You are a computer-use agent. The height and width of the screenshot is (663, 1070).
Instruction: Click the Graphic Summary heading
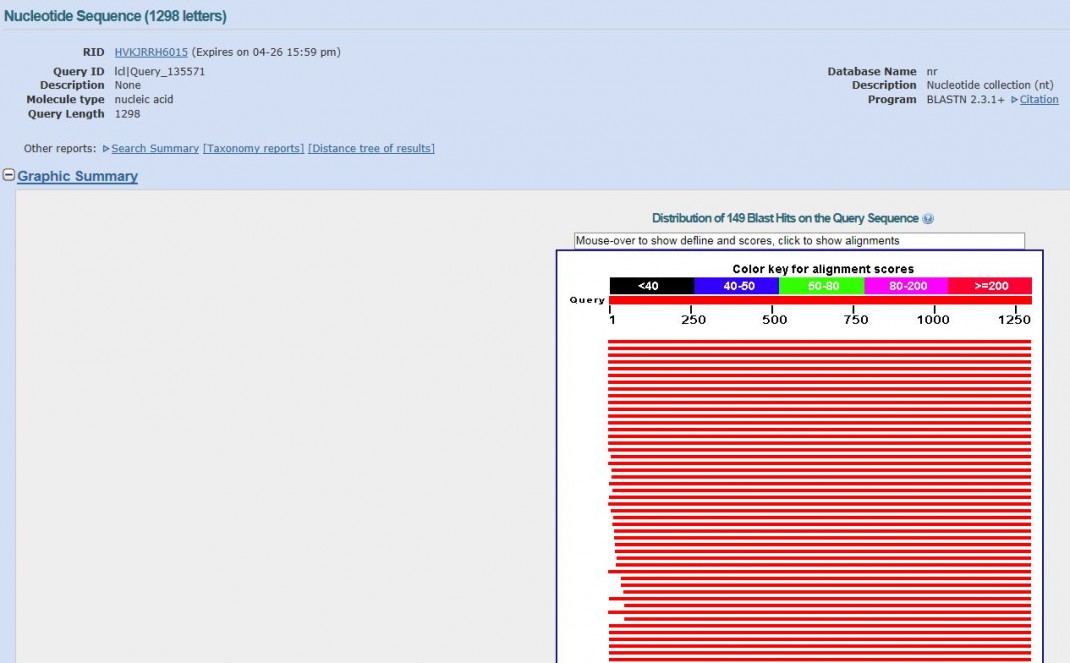[x=77, y=177]
